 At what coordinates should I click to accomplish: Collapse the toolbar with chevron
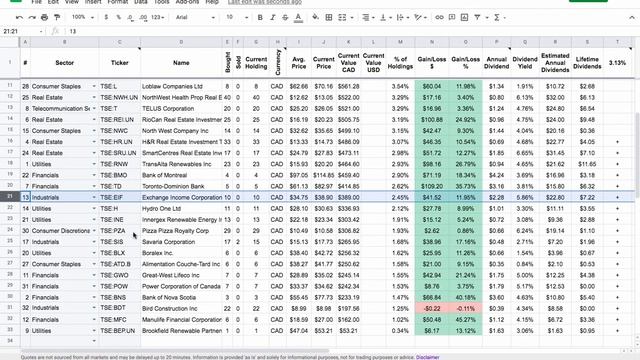[632, 18]
